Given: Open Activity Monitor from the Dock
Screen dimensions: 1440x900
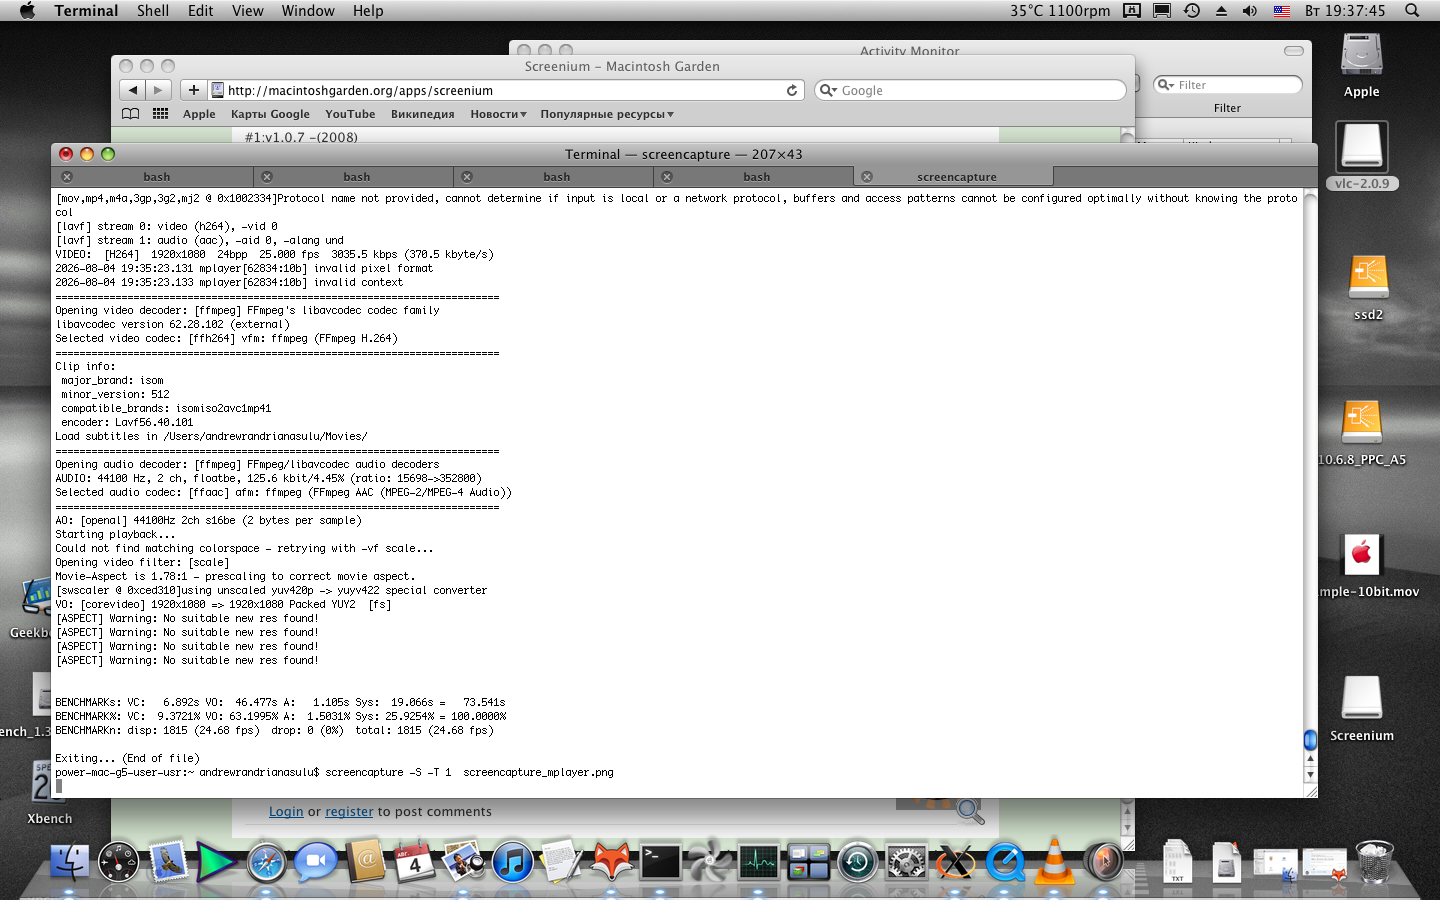Looking at the screenshot, I should coord(758,861).
